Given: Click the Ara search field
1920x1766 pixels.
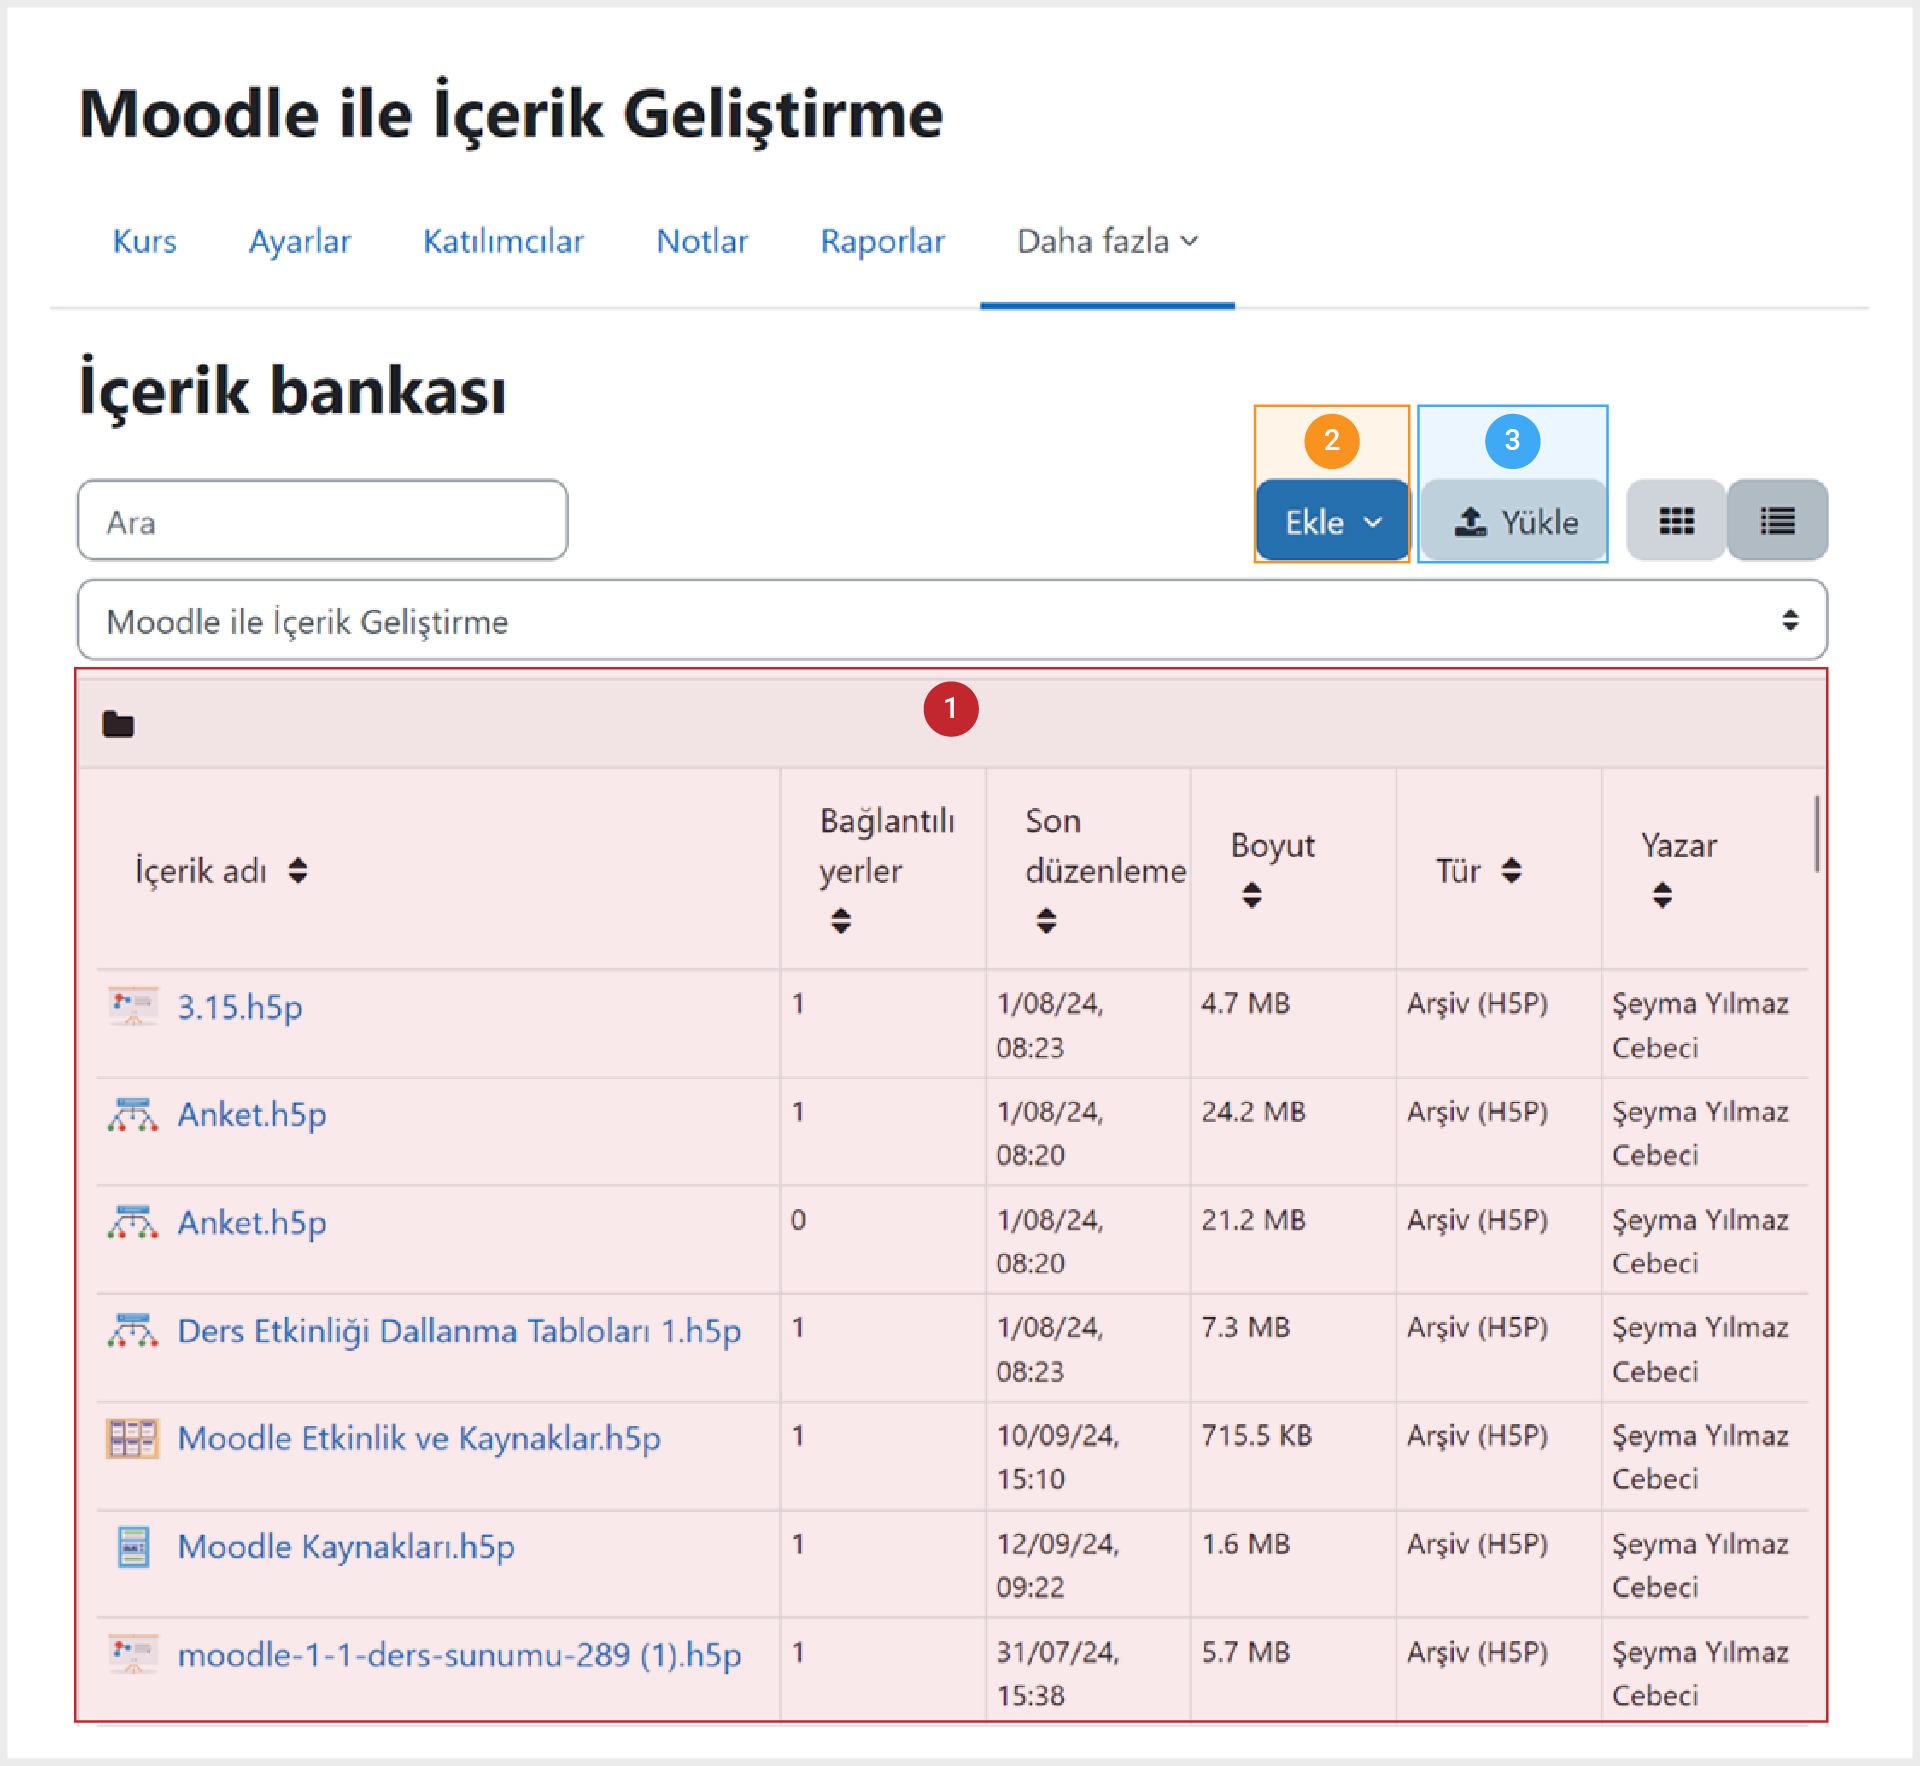Looking at the screenshot, I should 322,520.
